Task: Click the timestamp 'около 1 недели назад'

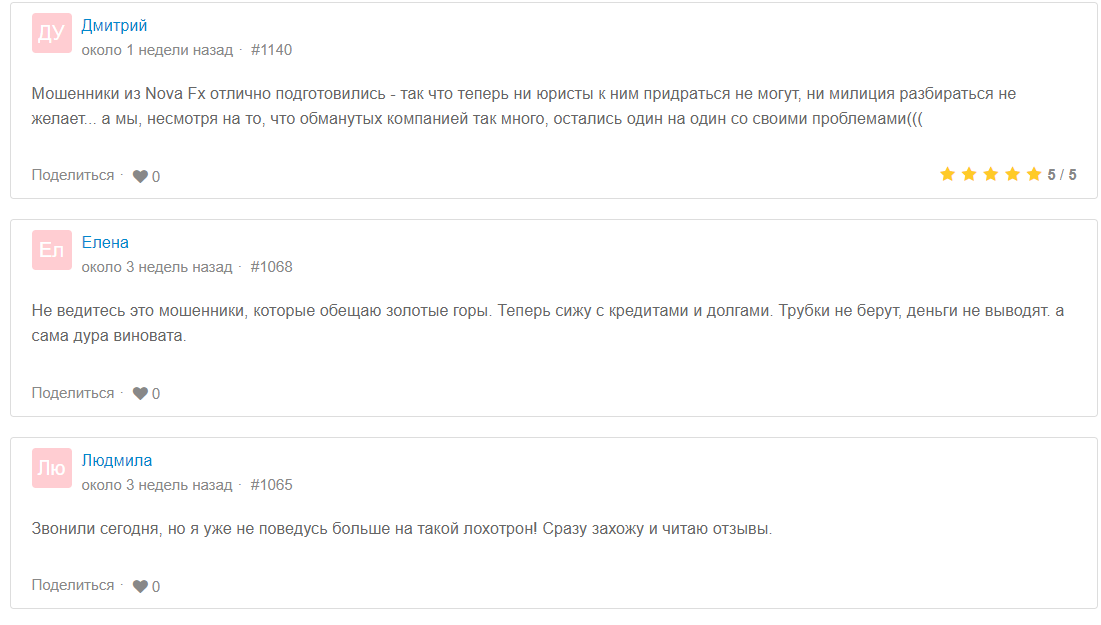Action: [x=156, y=50]
